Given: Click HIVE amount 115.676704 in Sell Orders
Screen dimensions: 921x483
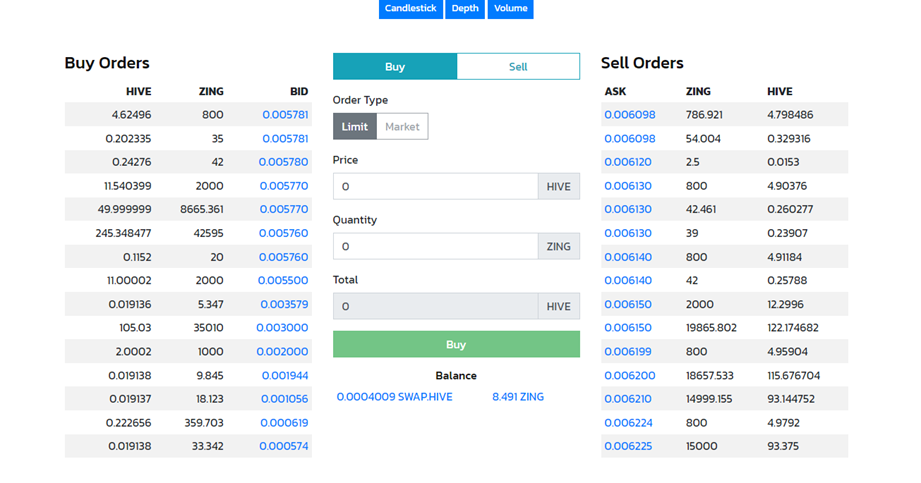Looking at the screenshot, I should (794, 375).
